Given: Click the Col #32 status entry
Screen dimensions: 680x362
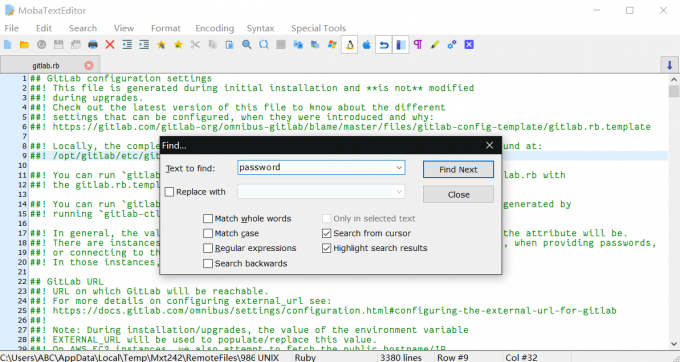Looking at the screenshot, I should pos(521,358).
